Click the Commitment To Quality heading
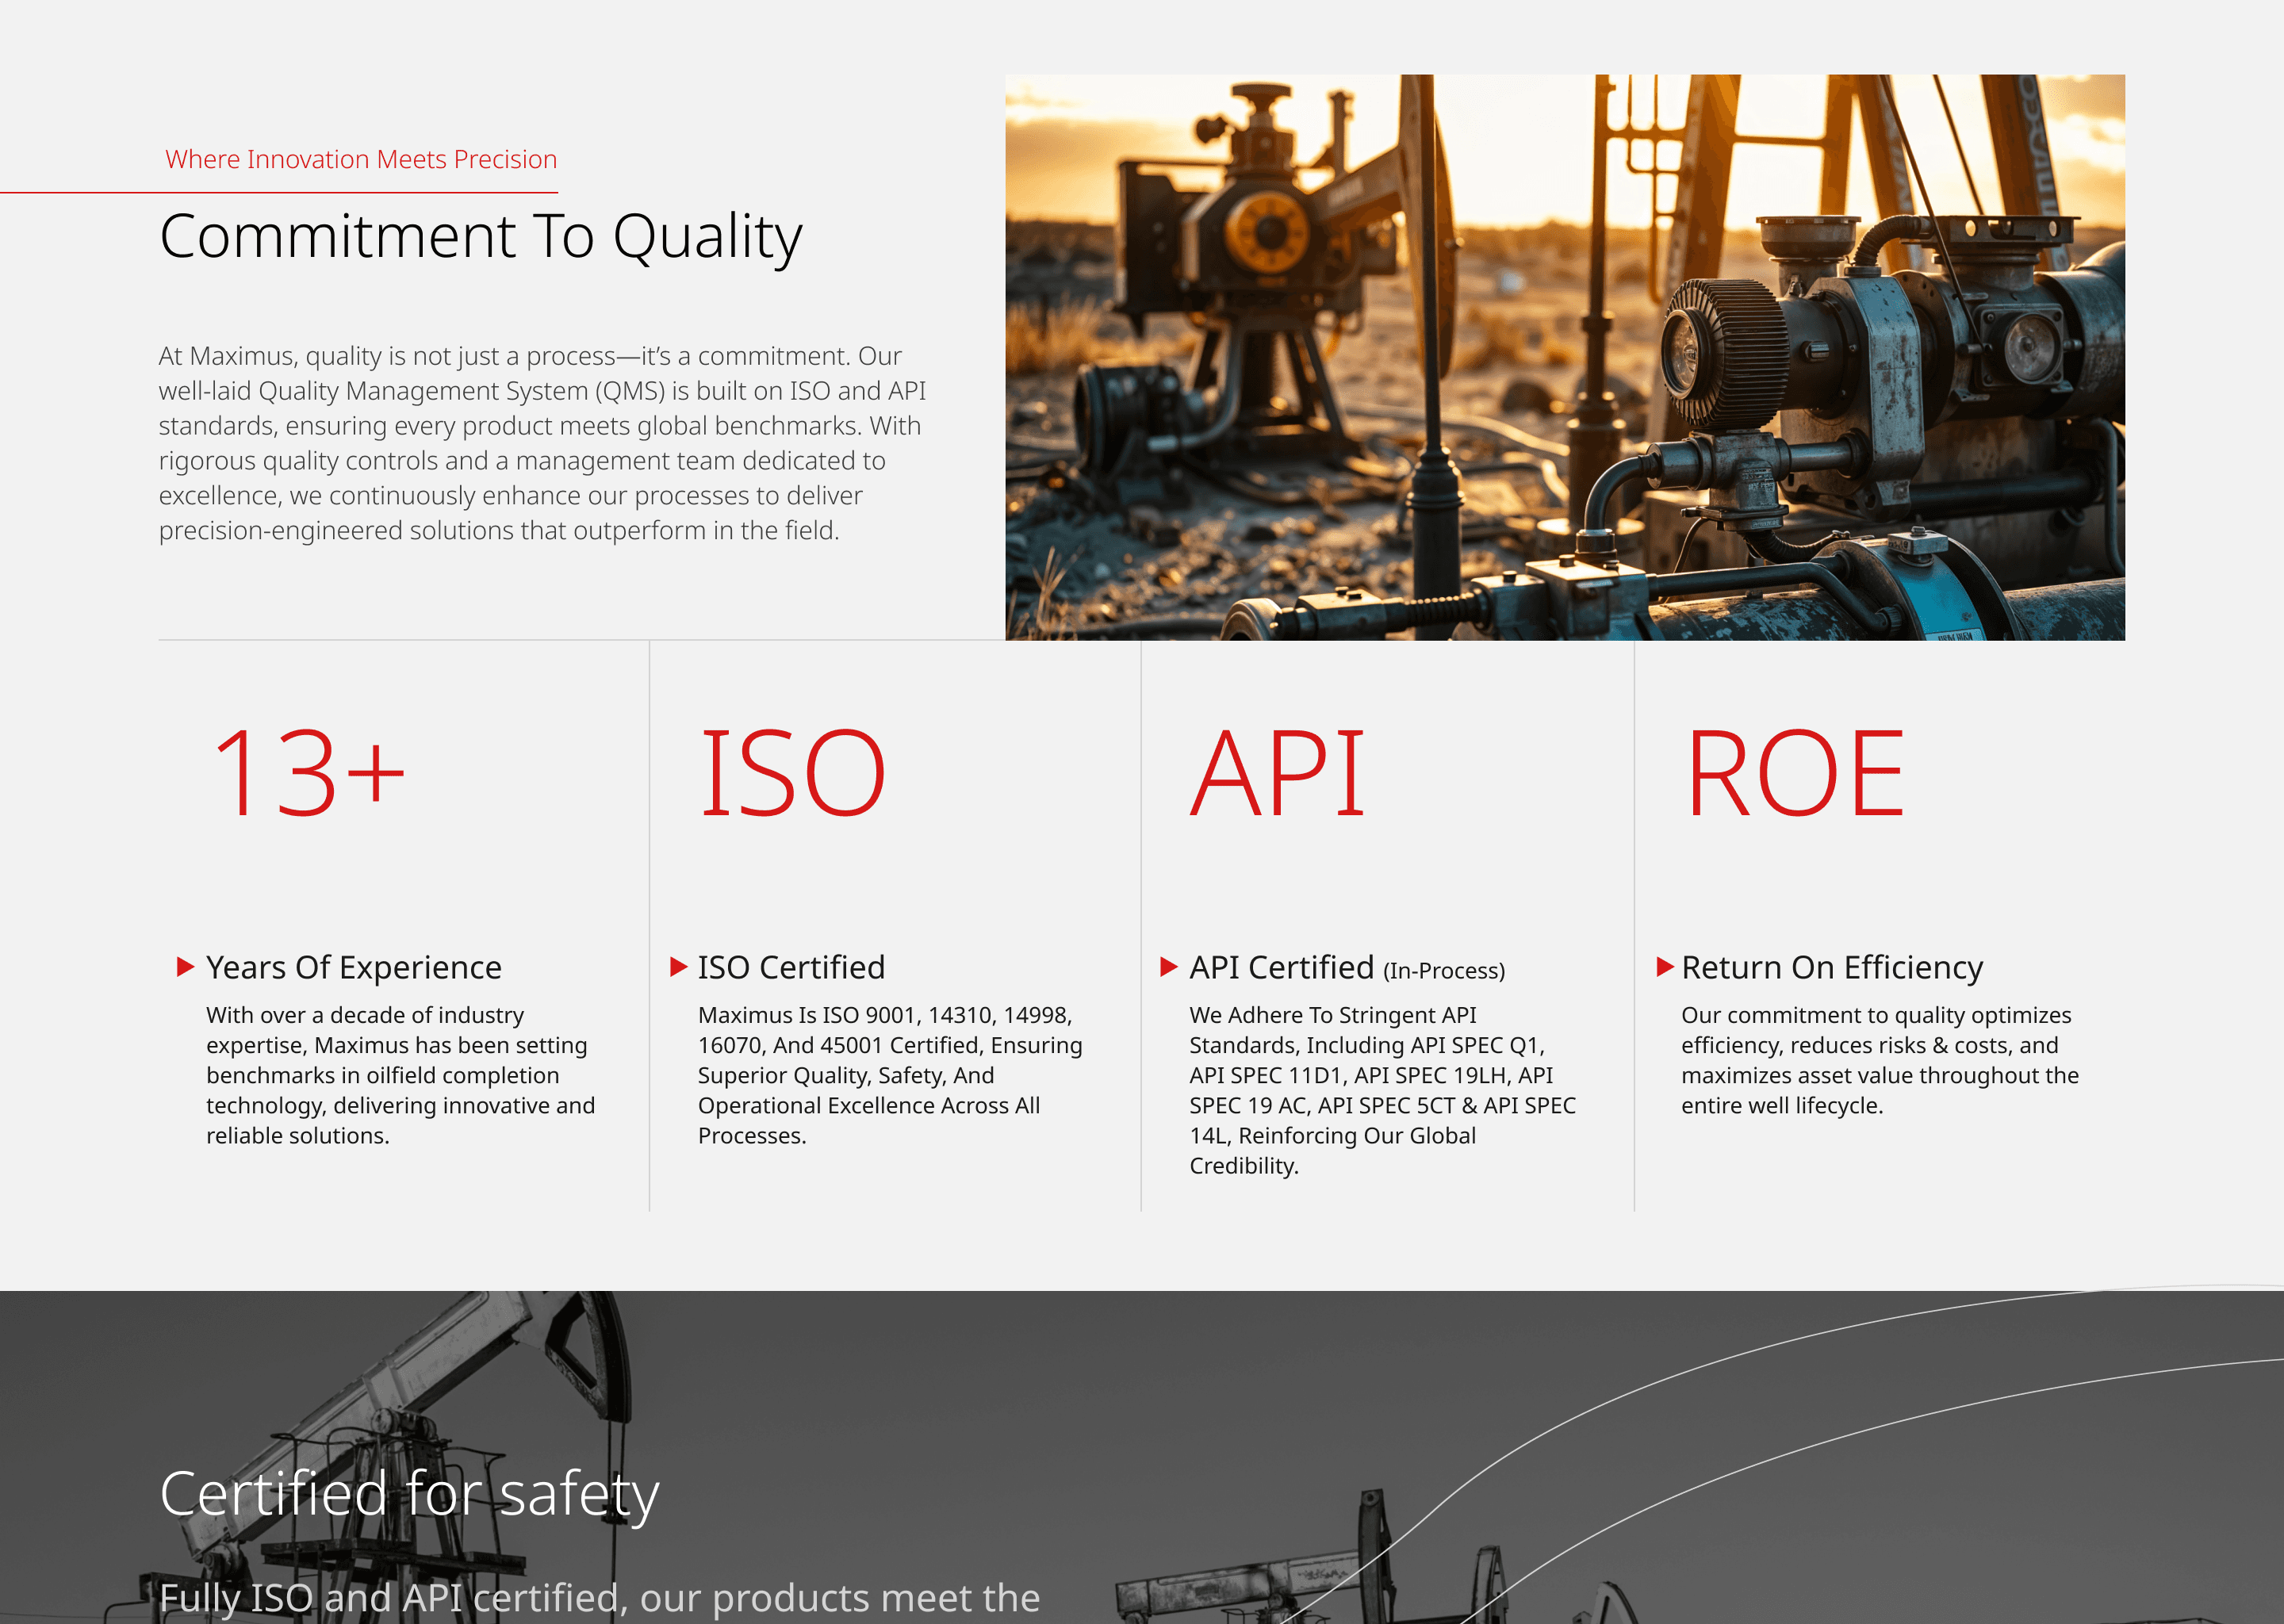2284x1624 pixels. click(x=480, y=237)
